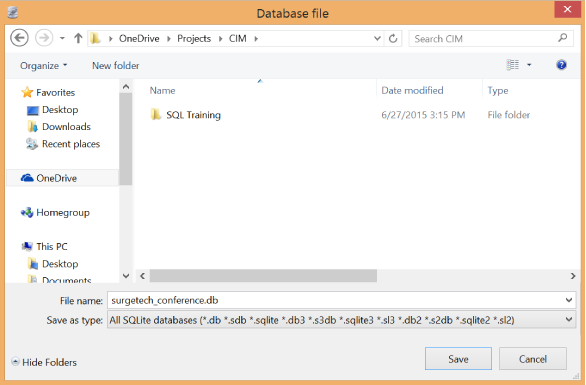The height and width of the screenshot is (385, 586).
Task: Click the search magnifier icon
Action: click(x=562, y=38)
